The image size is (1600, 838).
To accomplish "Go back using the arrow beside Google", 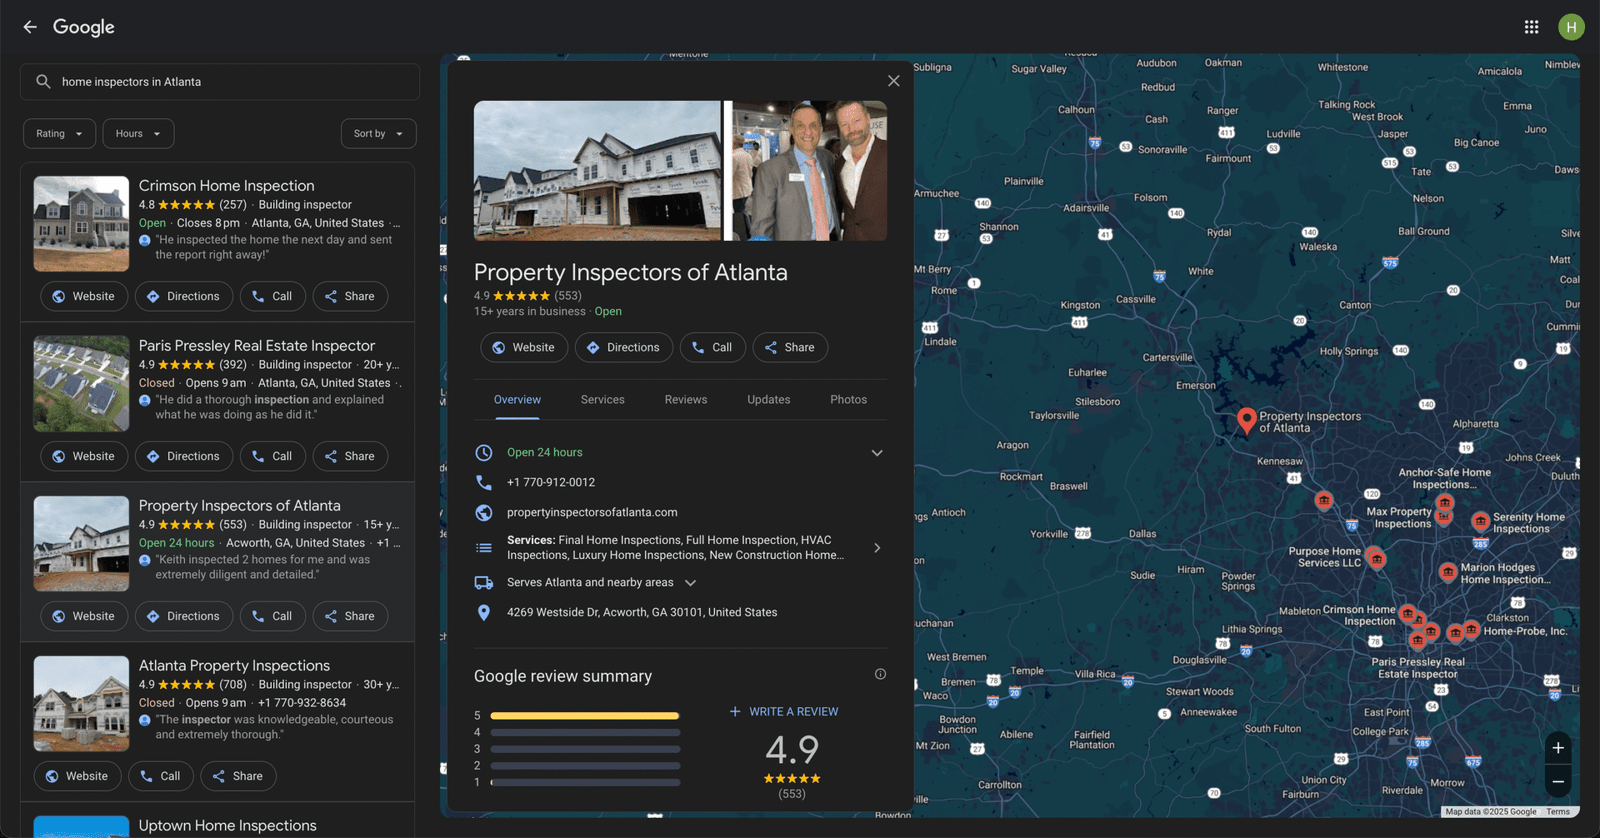I will click(30, 27).
